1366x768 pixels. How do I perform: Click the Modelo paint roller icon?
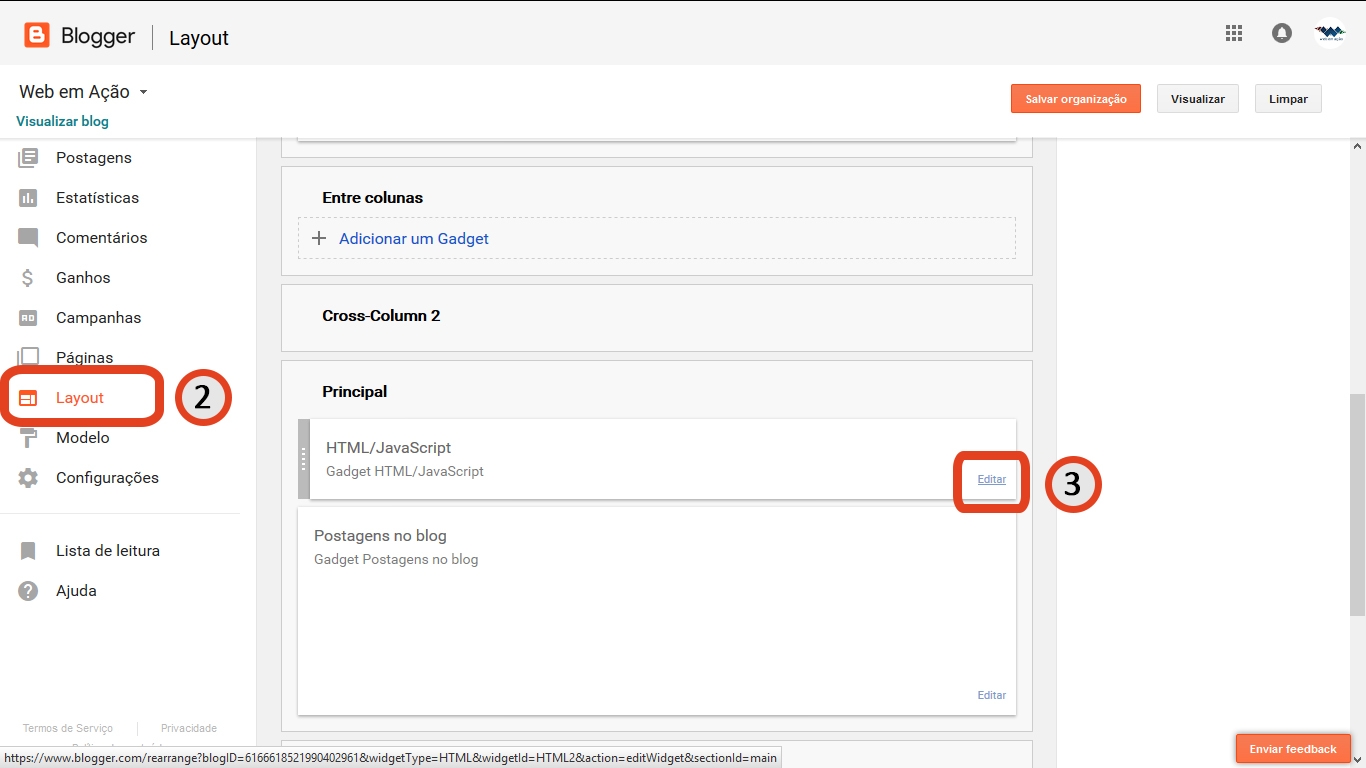coord(28,438)
